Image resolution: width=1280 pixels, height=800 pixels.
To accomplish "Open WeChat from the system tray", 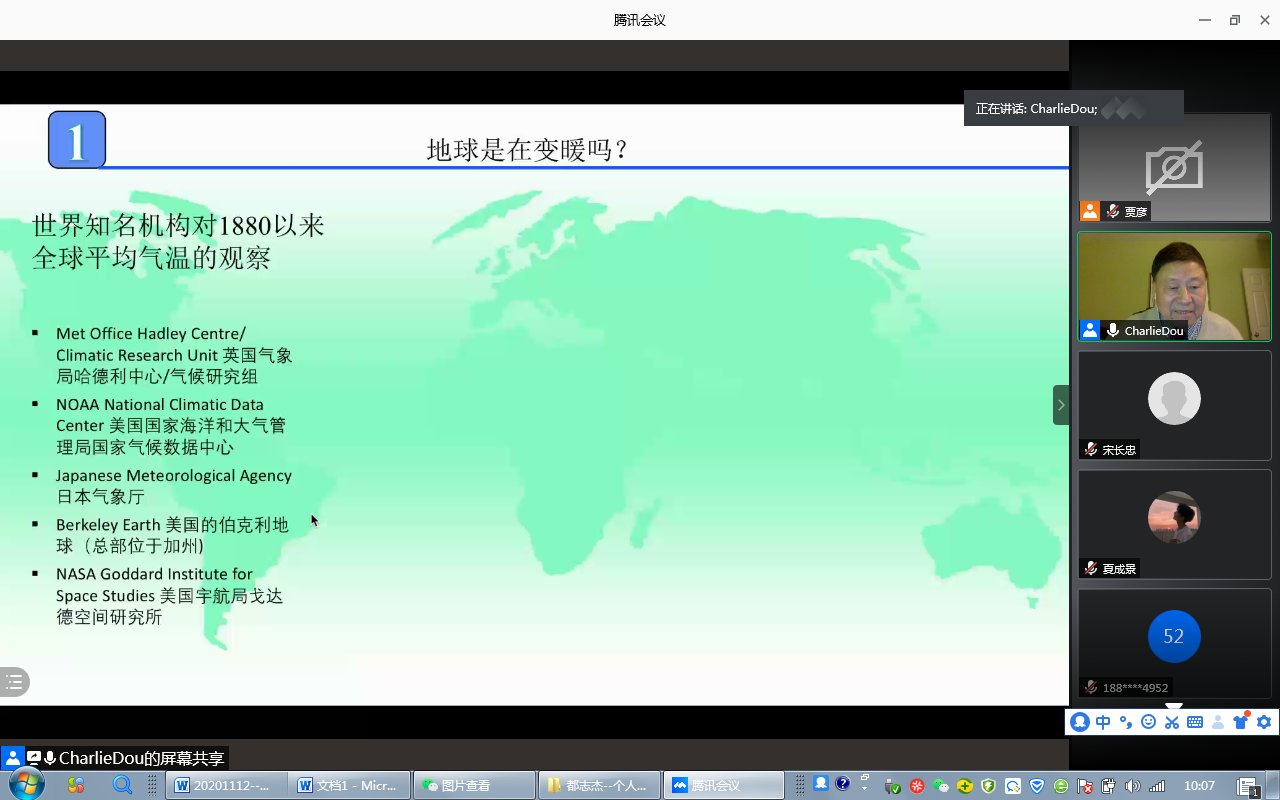I will coord(941,786).
